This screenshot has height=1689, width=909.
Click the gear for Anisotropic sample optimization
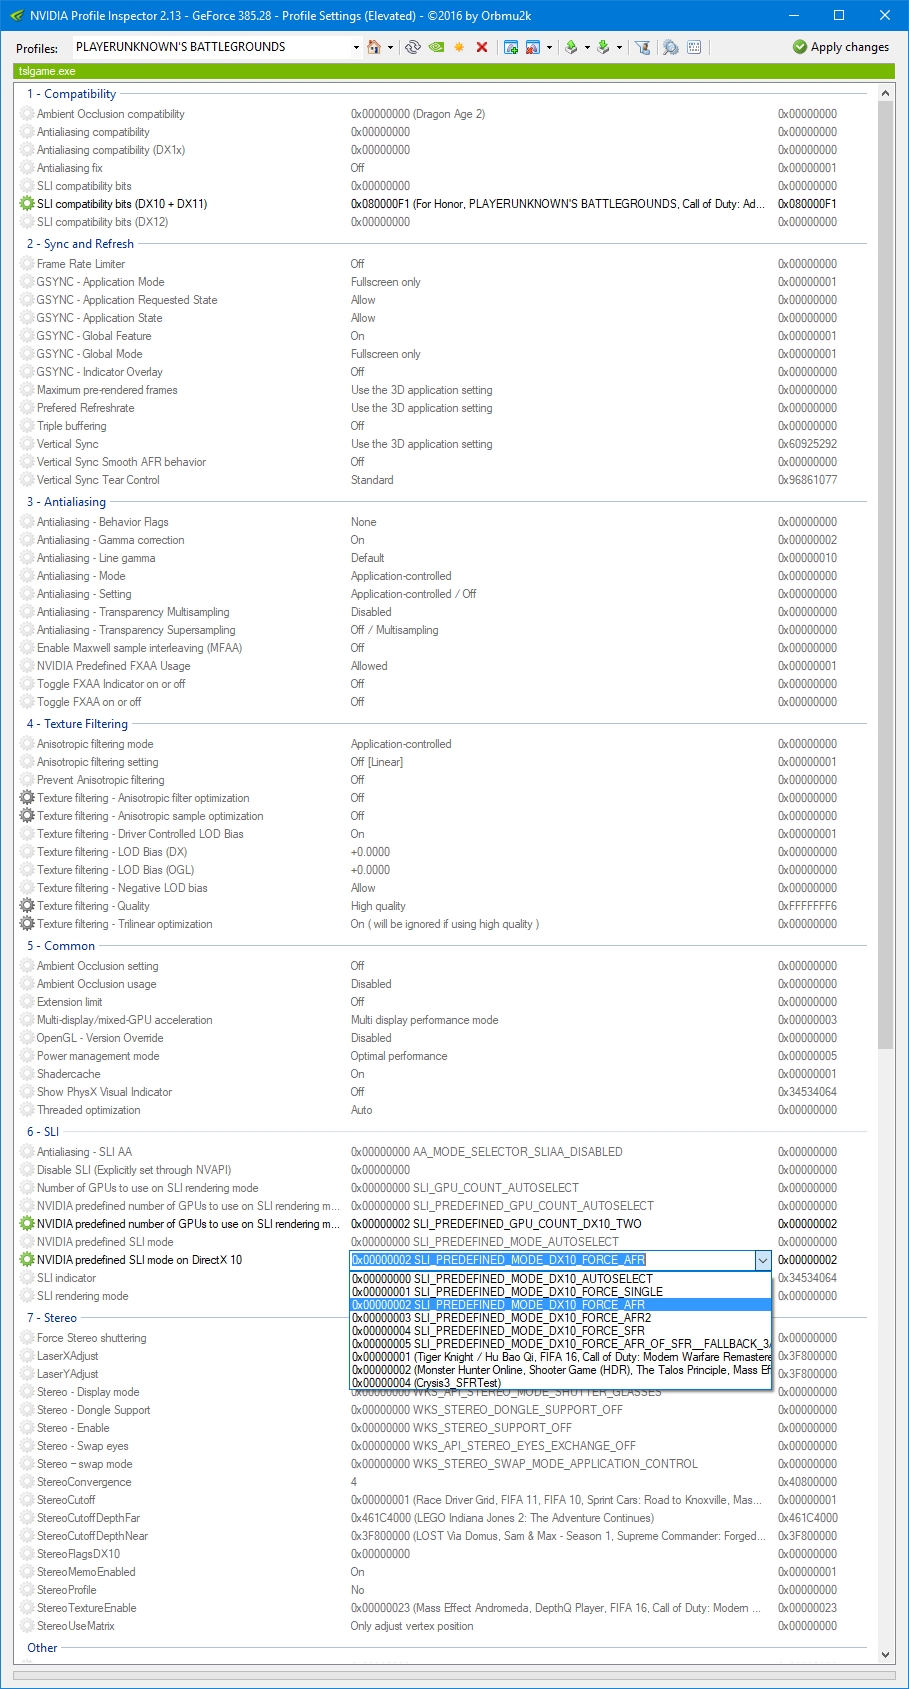27,816
